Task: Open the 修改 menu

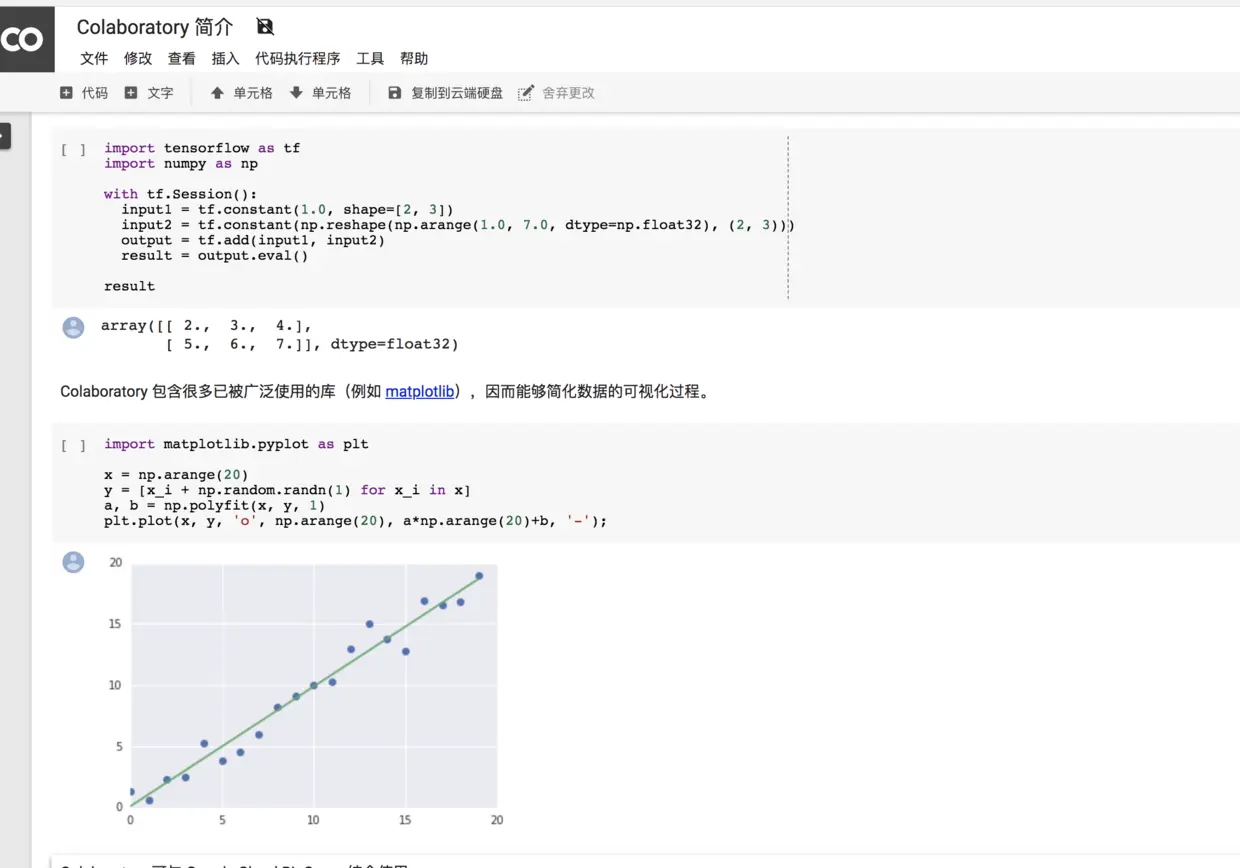Action: coord(138,59)
